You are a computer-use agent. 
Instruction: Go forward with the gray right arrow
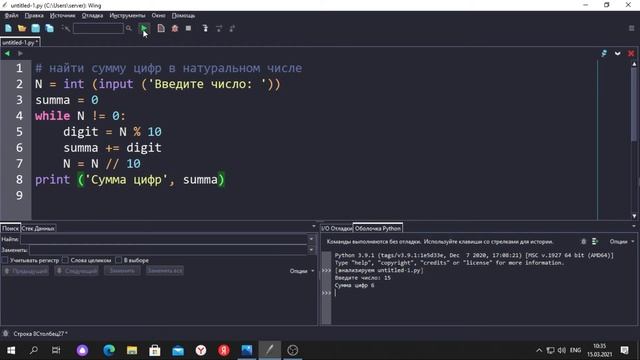pos(20,53)
